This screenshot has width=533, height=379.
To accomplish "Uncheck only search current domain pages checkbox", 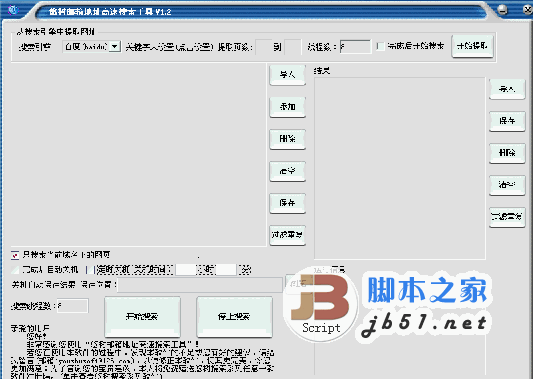I will pos(15,255).
